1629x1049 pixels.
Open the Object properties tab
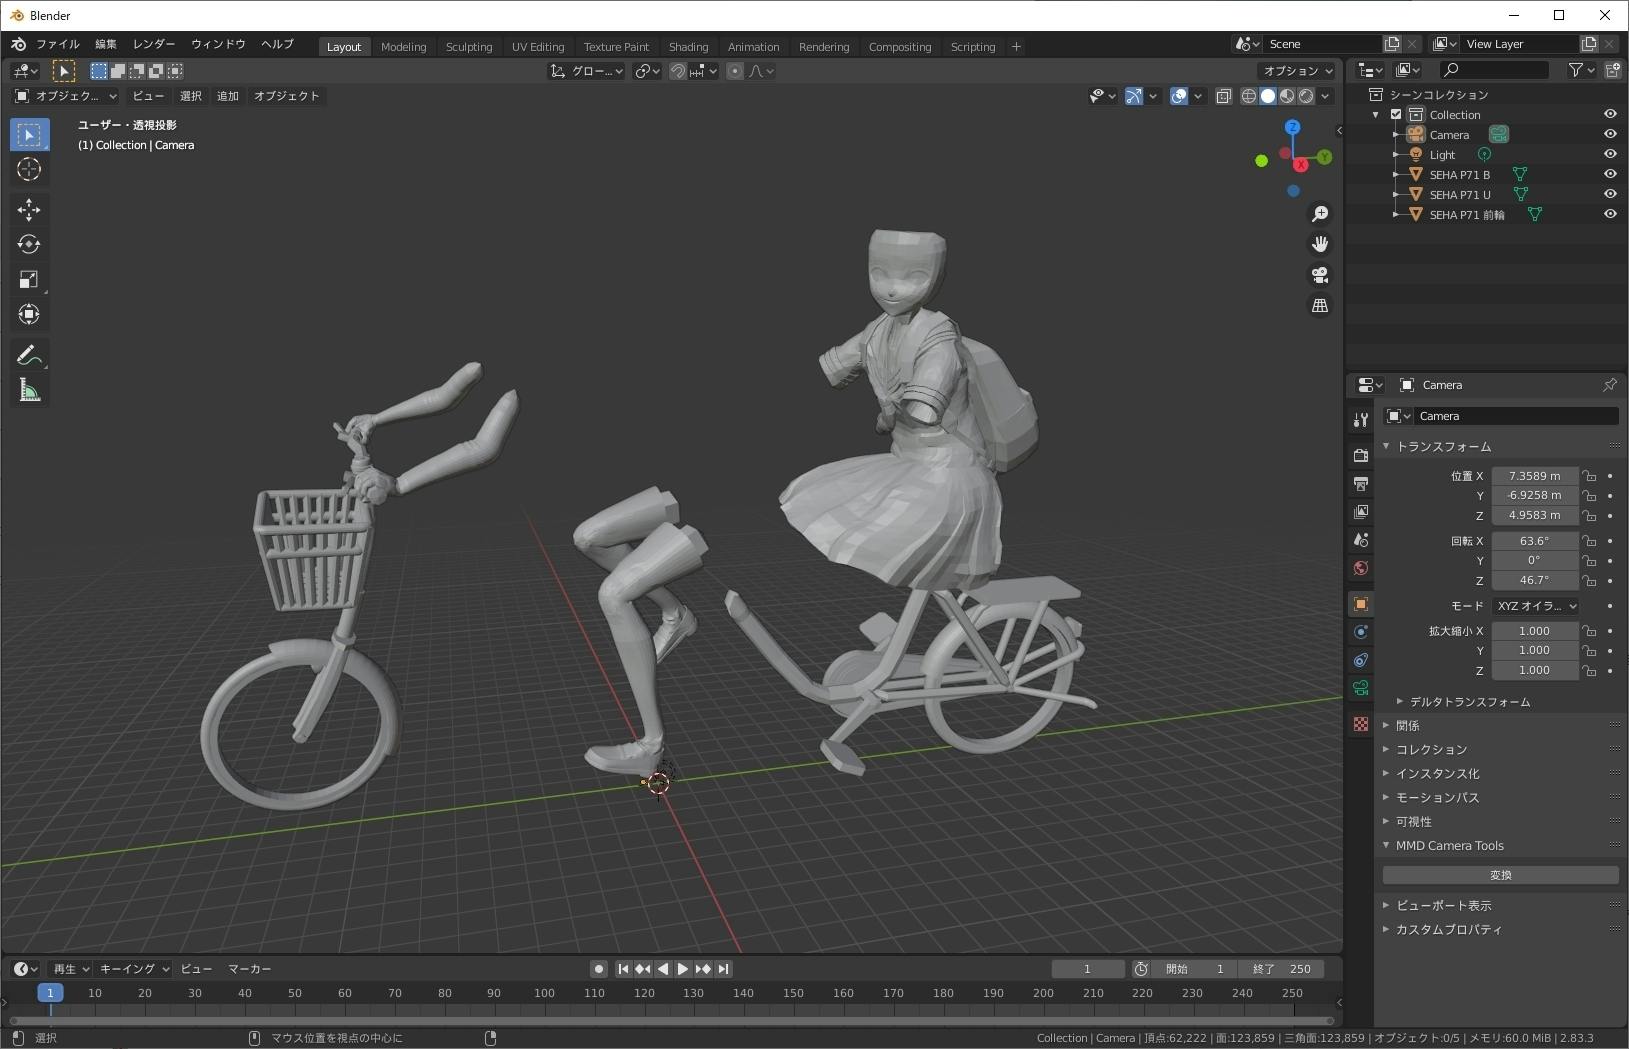pyautogui.click(x=1360, y=604)
